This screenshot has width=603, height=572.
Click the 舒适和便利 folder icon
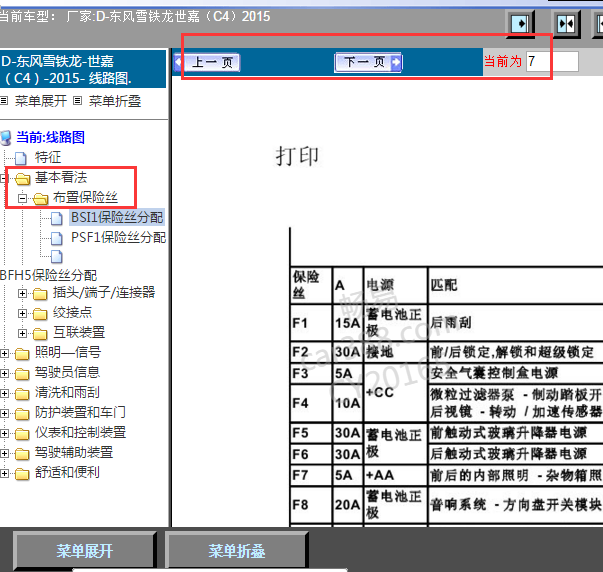22,474
